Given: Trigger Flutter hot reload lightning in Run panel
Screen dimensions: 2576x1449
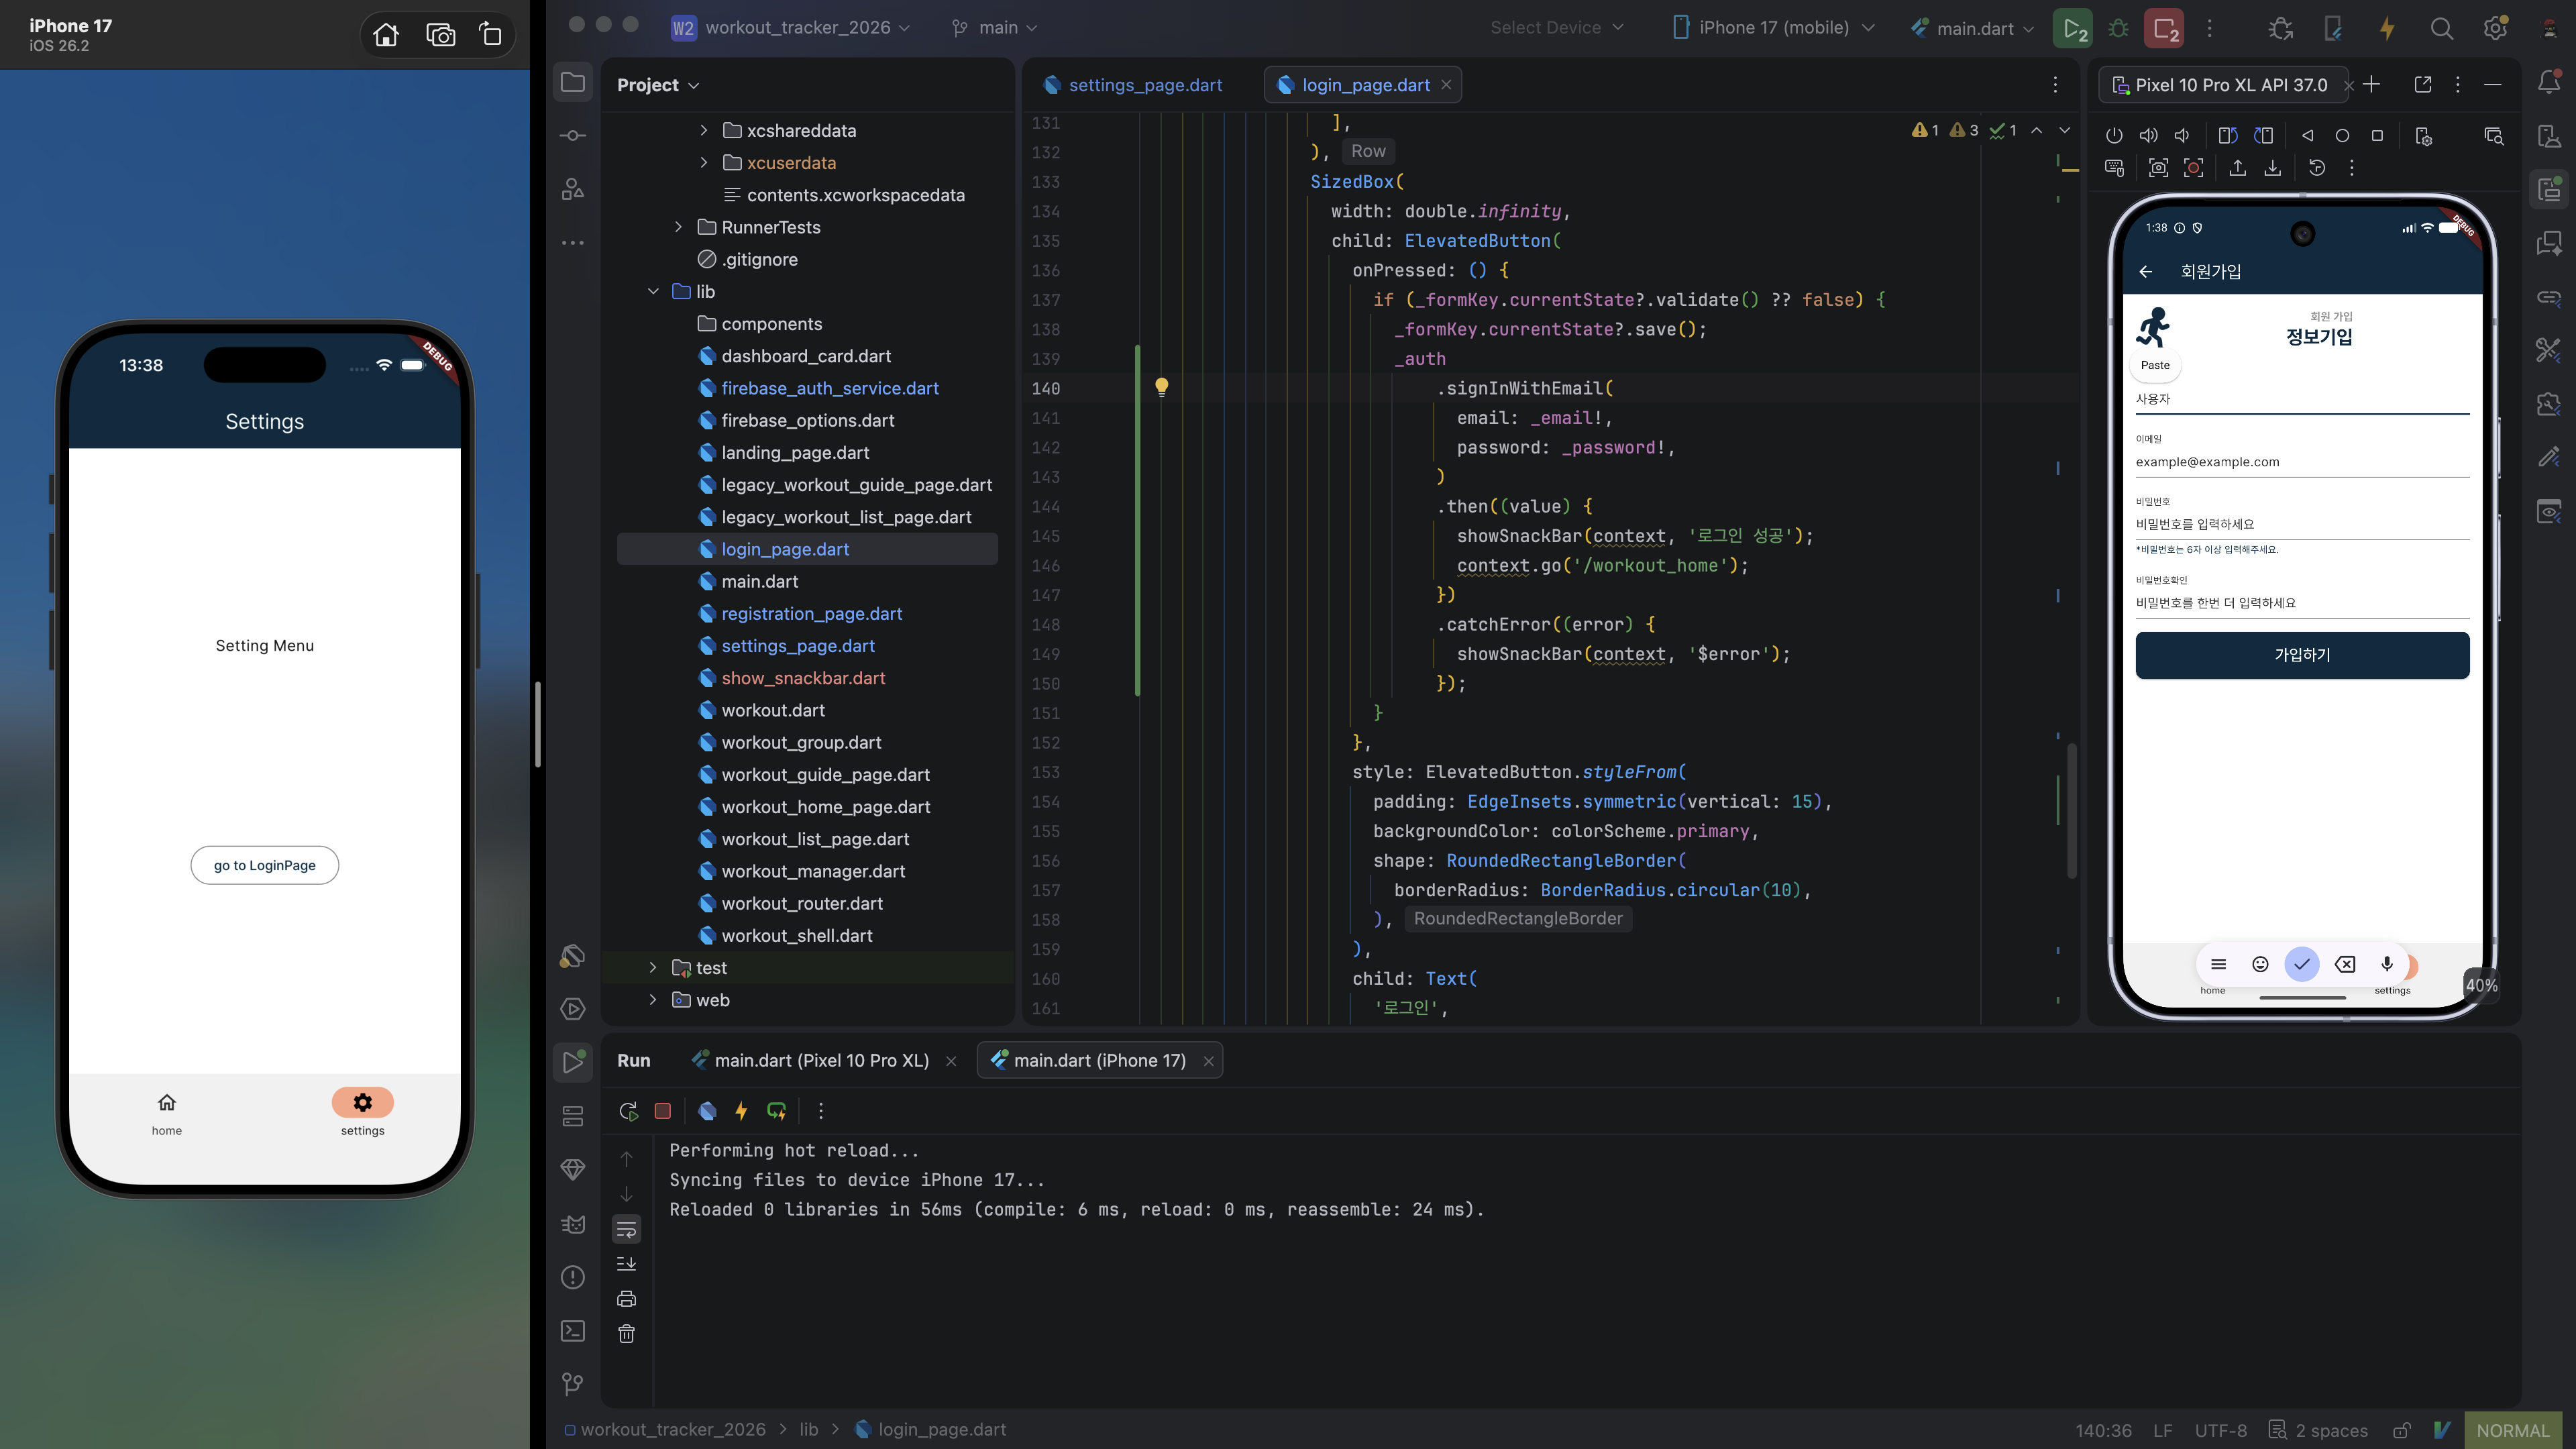Looking at the screenshot, I should pyautogui.click(x=741, y=1110).
